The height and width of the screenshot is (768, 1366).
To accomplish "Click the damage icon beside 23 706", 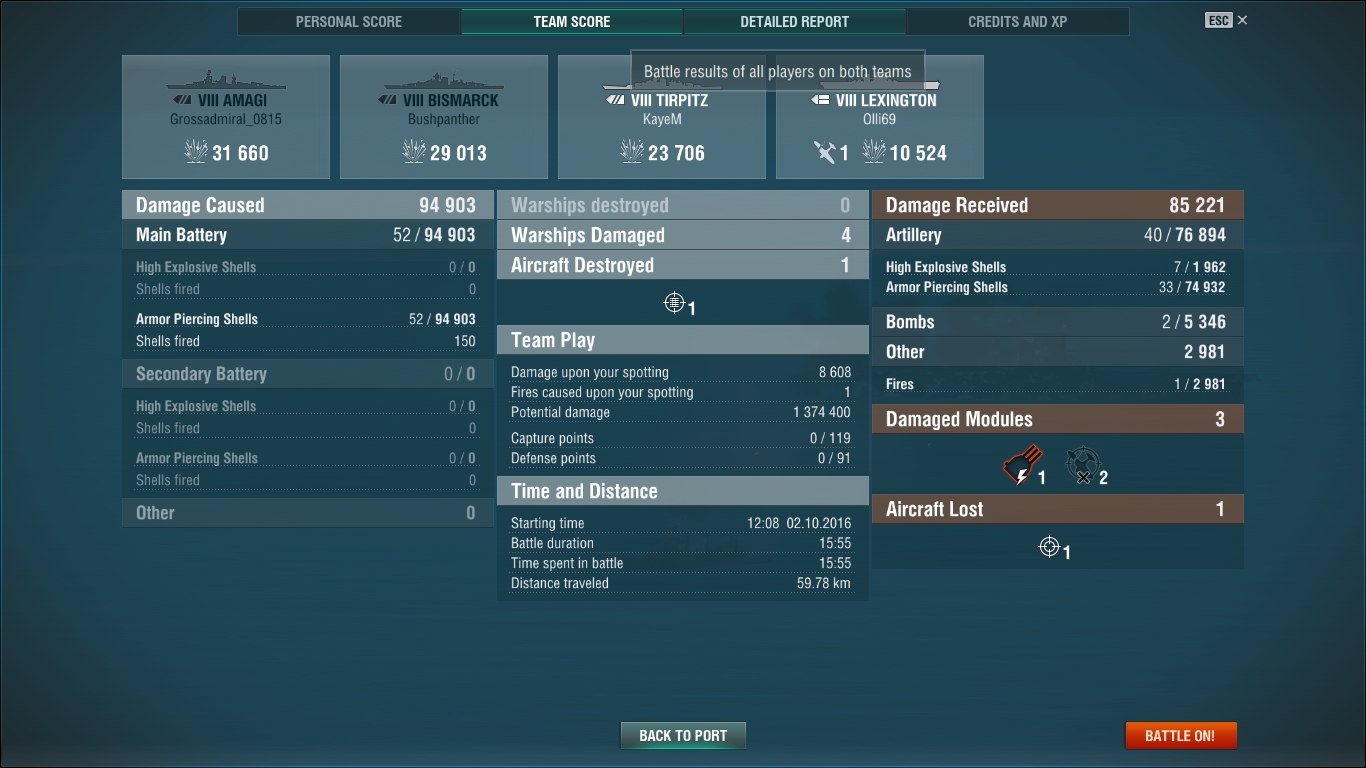I will [632, 152].
